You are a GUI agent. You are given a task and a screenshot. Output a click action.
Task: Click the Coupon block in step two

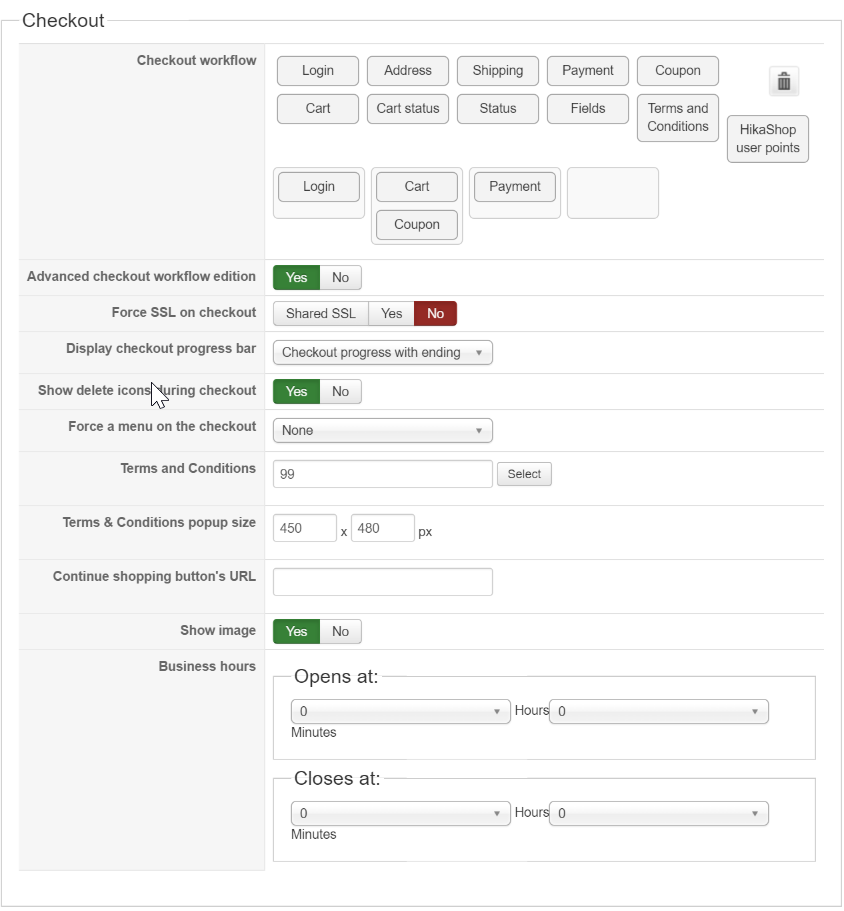[417, 225]
